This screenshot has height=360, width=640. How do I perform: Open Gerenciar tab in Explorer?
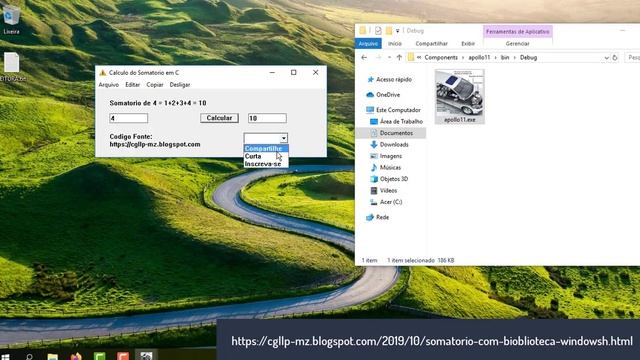pos(517,44)
